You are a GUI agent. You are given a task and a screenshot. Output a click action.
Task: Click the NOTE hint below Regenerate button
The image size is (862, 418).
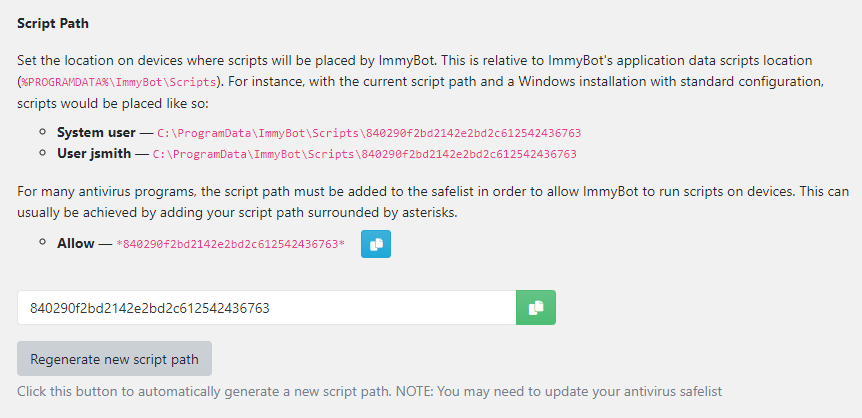(369, 391)
